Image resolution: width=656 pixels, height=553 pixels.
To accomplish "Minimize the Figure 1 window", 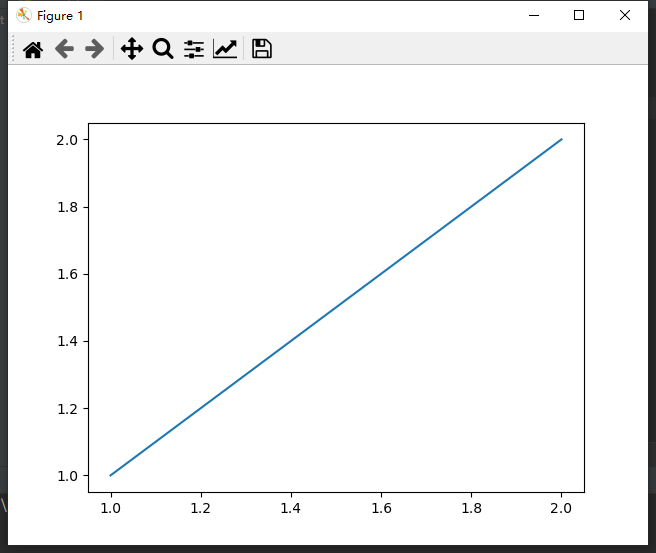I will tap(534, 15).
